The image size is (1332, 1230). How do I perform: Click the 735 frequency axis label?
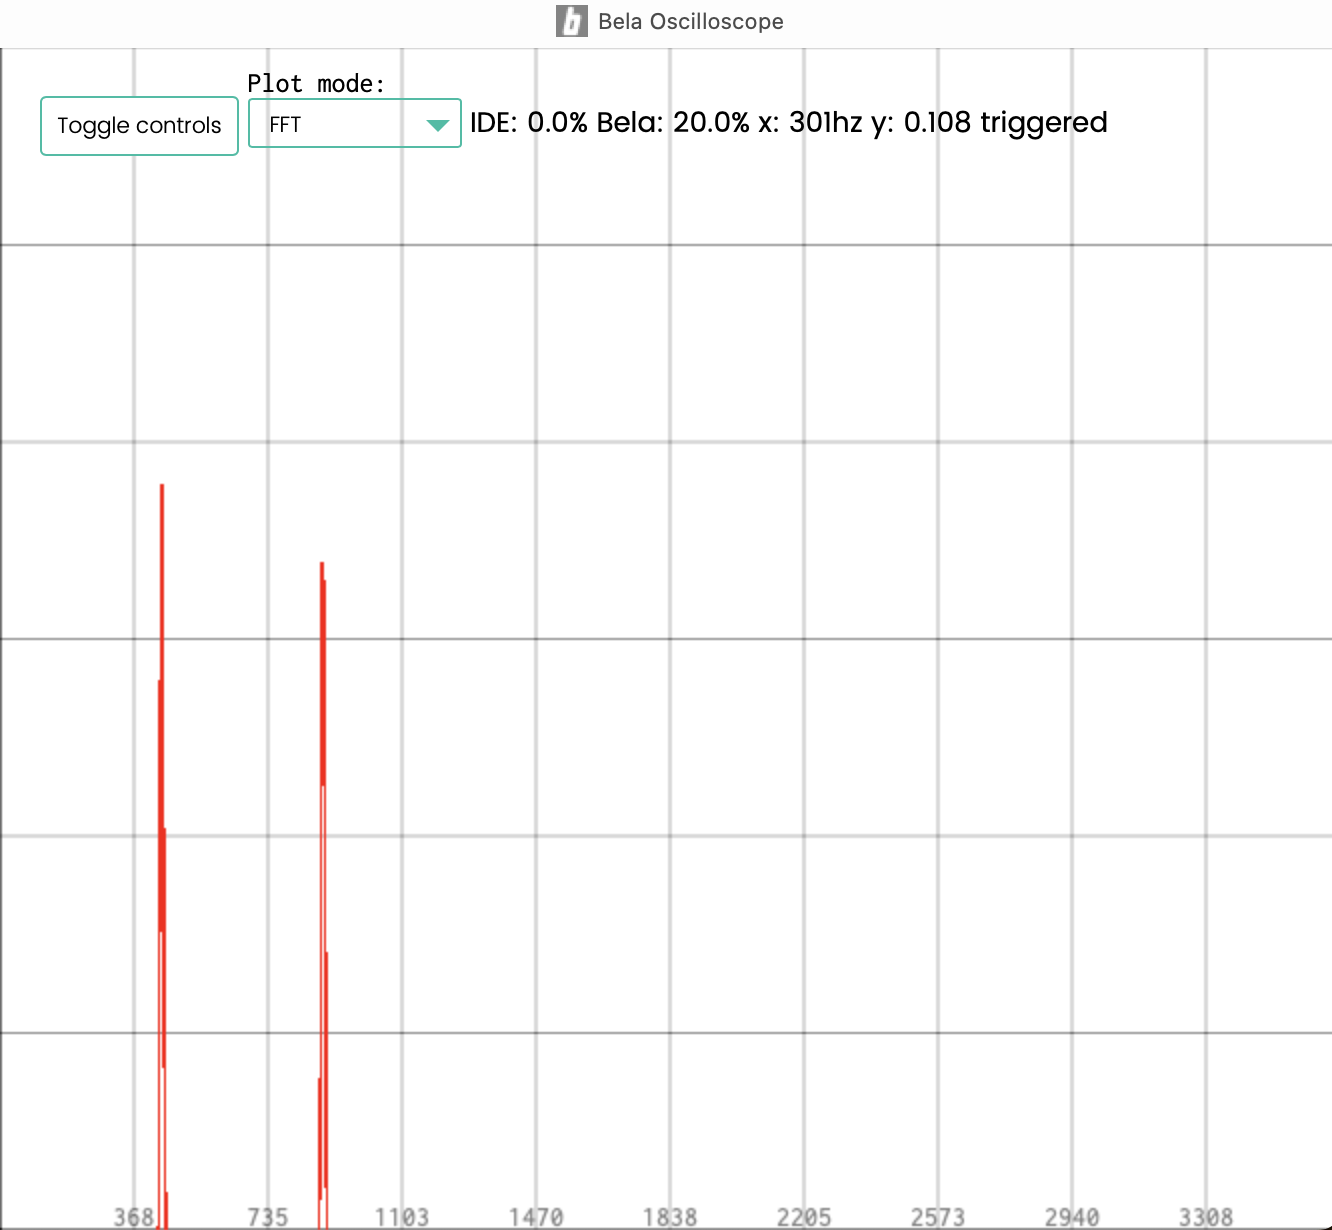[268, 1217]
